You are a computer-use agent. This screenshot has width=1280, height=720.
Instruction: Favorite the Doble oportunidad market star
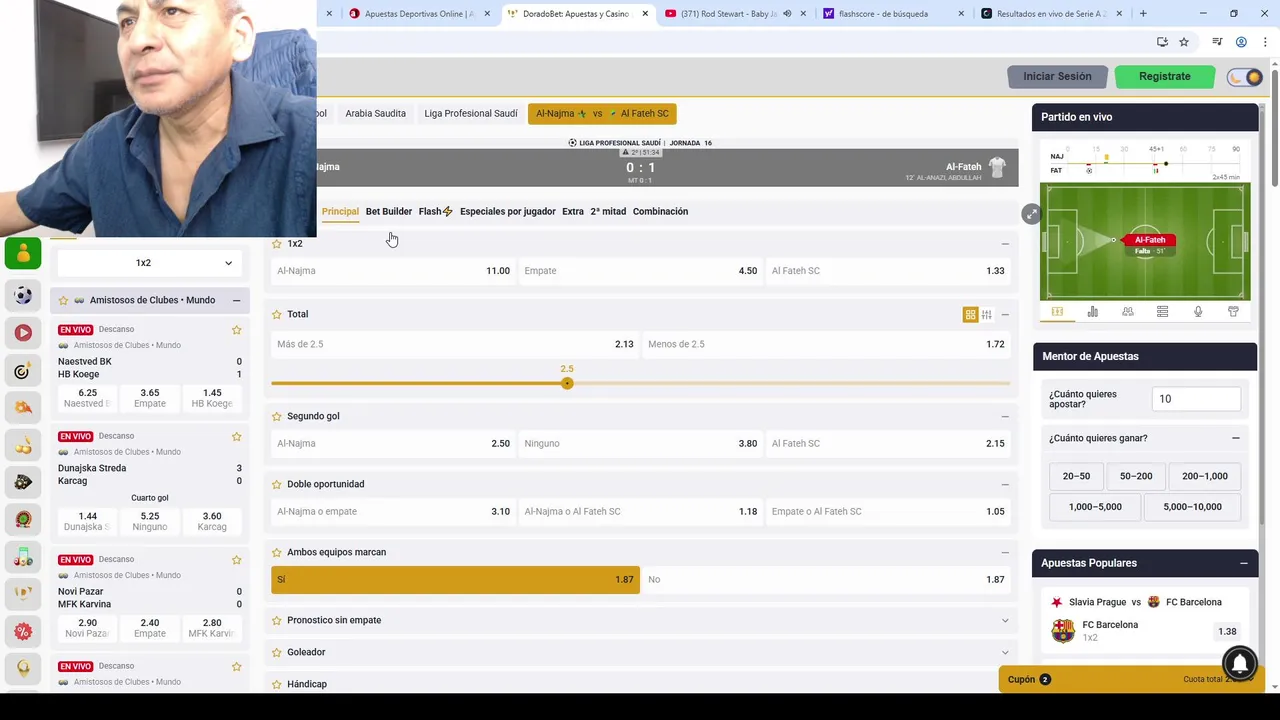(277, 484)
